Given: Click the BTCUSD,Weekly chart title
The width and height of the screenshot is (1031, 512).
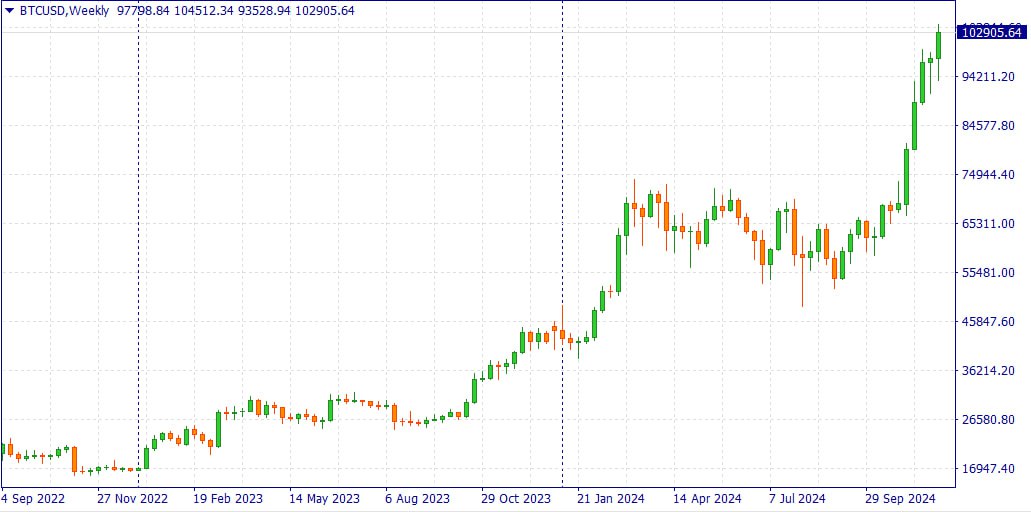Looking at the screenshot, I should (64, 11).
